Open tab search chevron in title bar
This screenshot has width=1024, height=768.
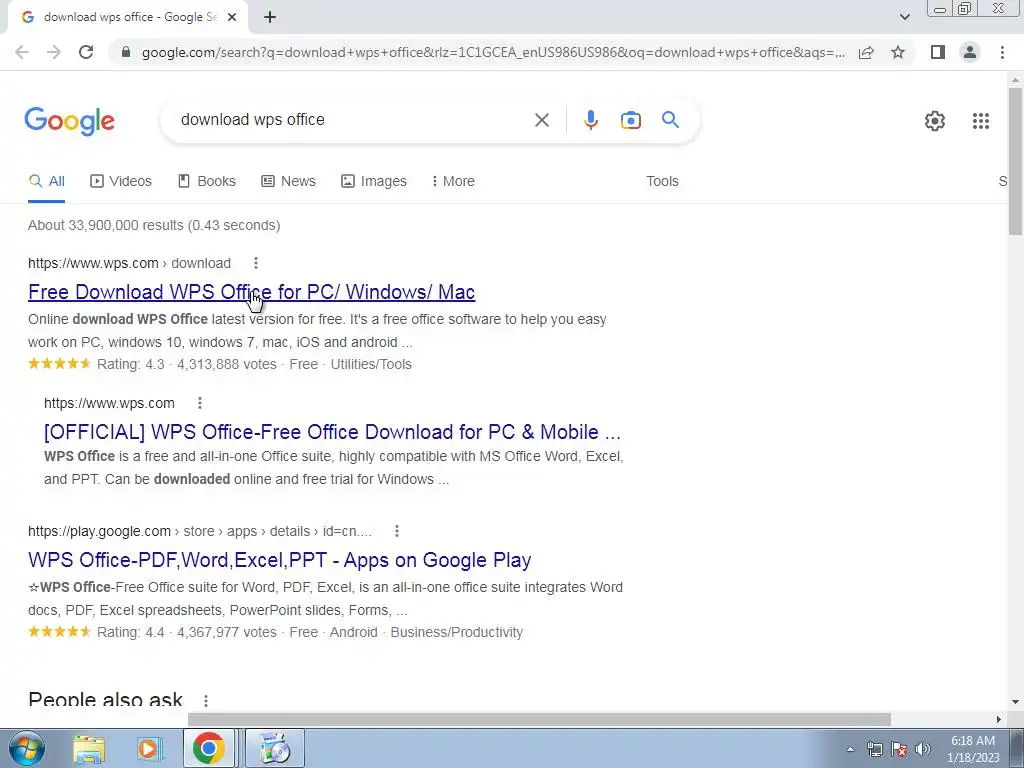[x=904, y=17]
